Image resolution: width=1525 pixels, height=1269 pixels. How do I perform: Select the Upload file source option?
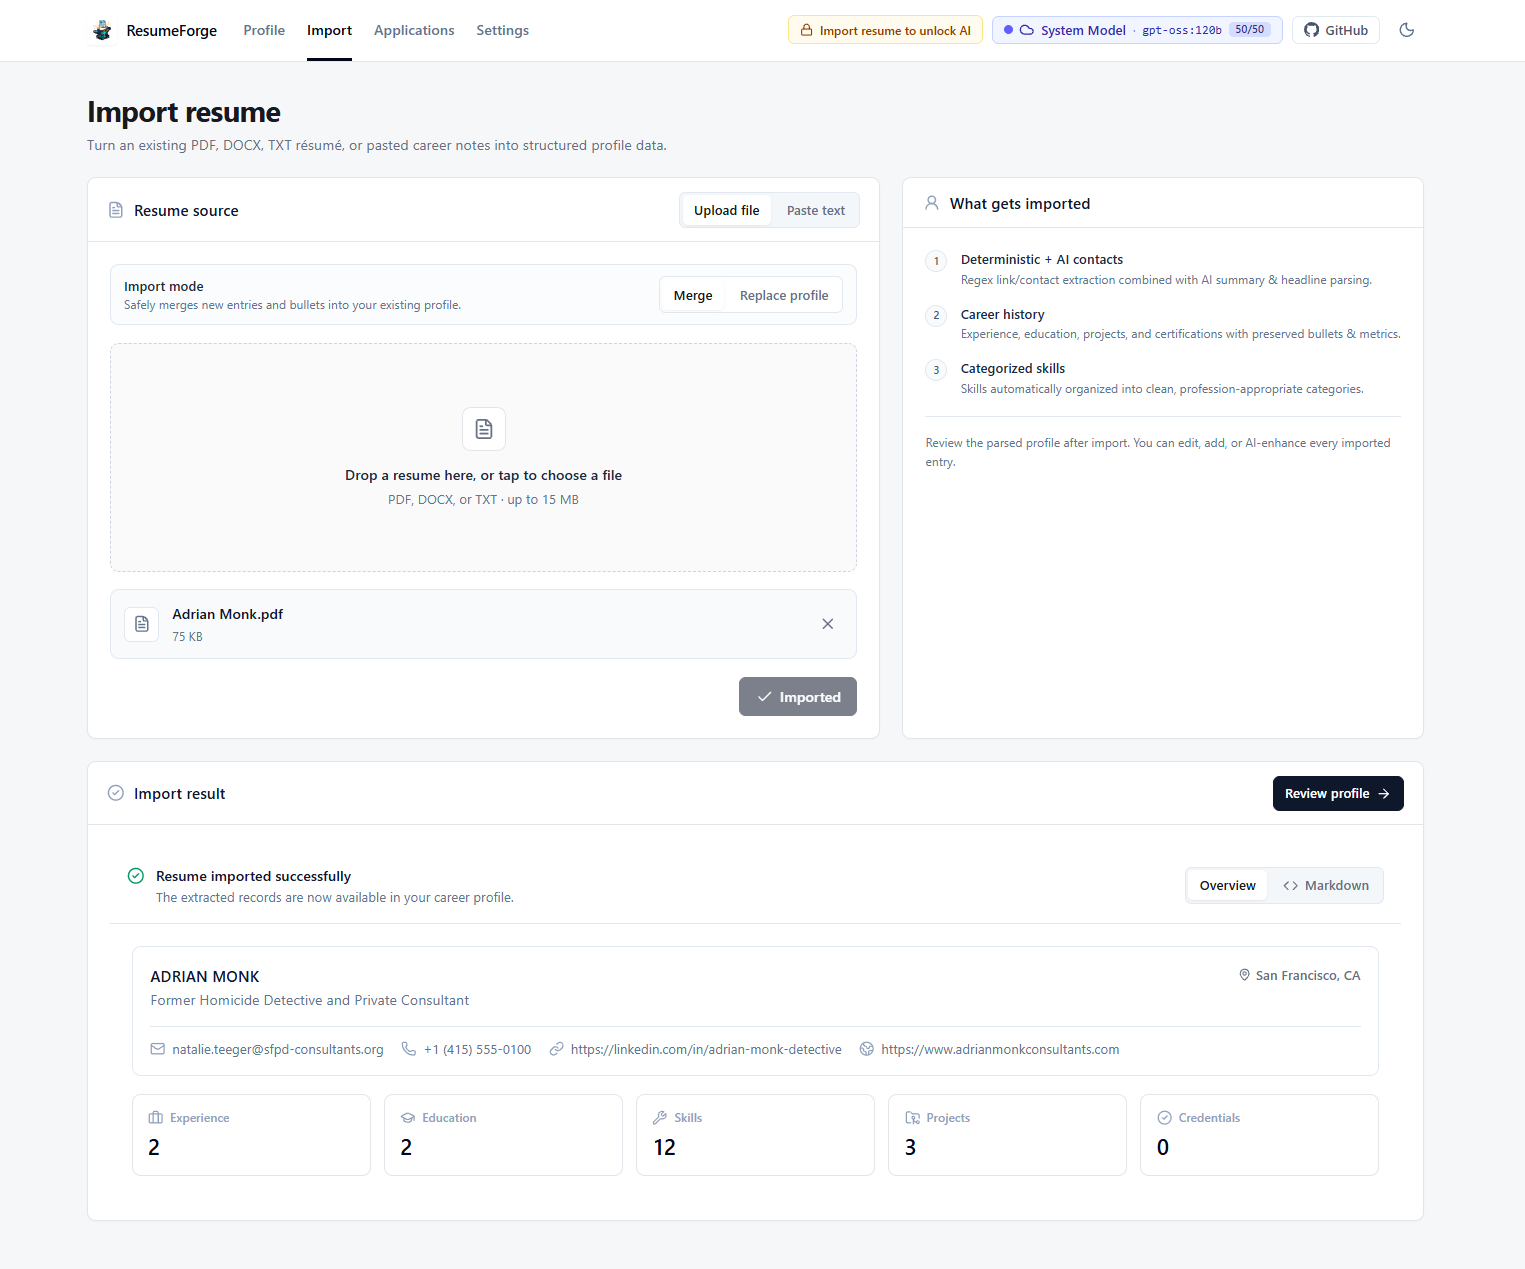[x=727, y=210]
